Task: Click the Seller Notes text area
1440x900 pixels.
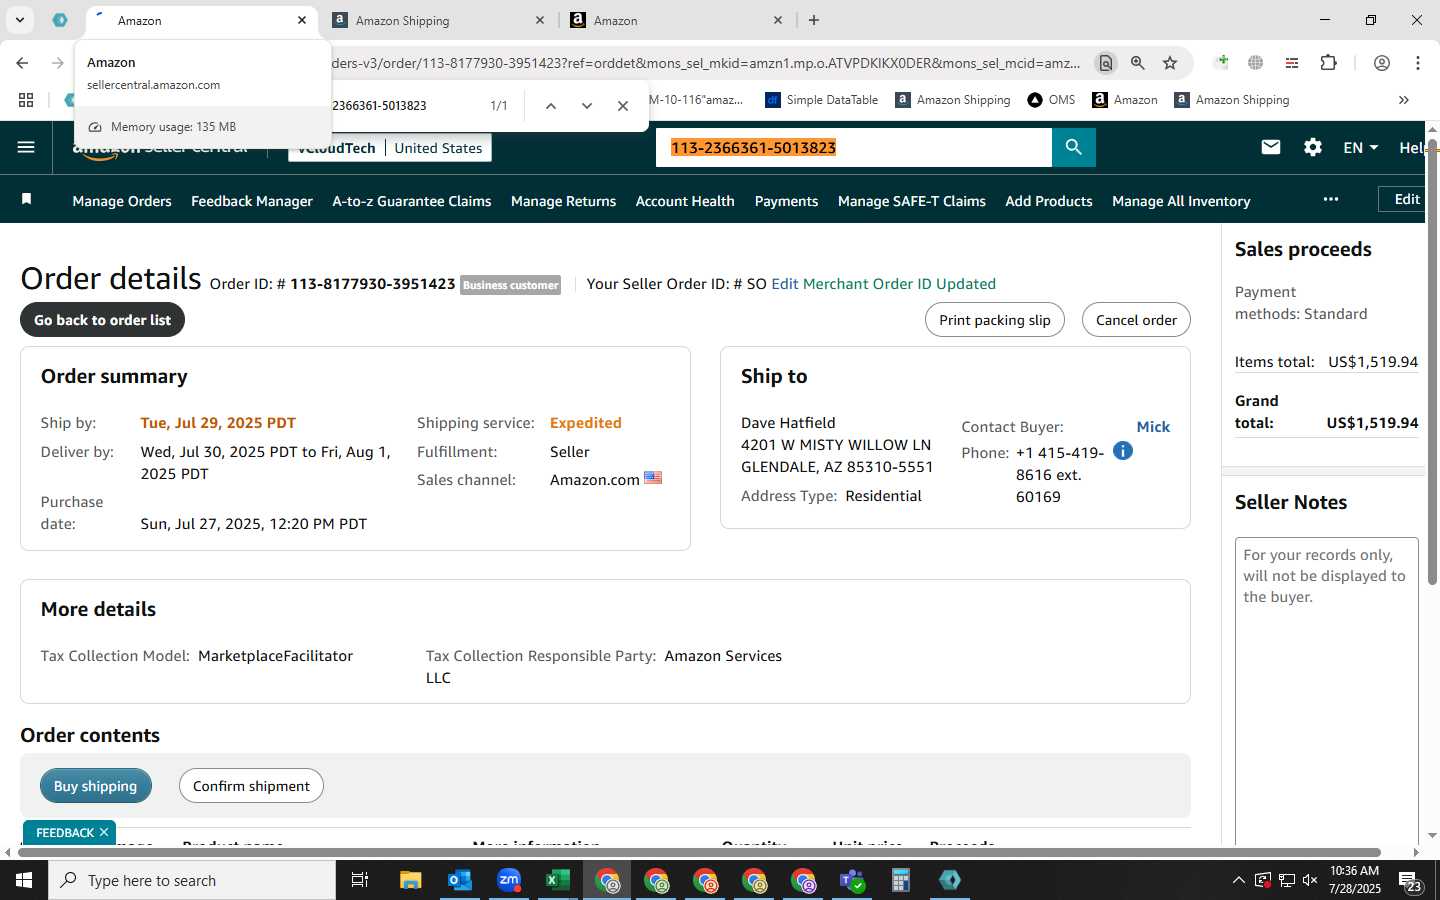Action: click(1327, 690)
